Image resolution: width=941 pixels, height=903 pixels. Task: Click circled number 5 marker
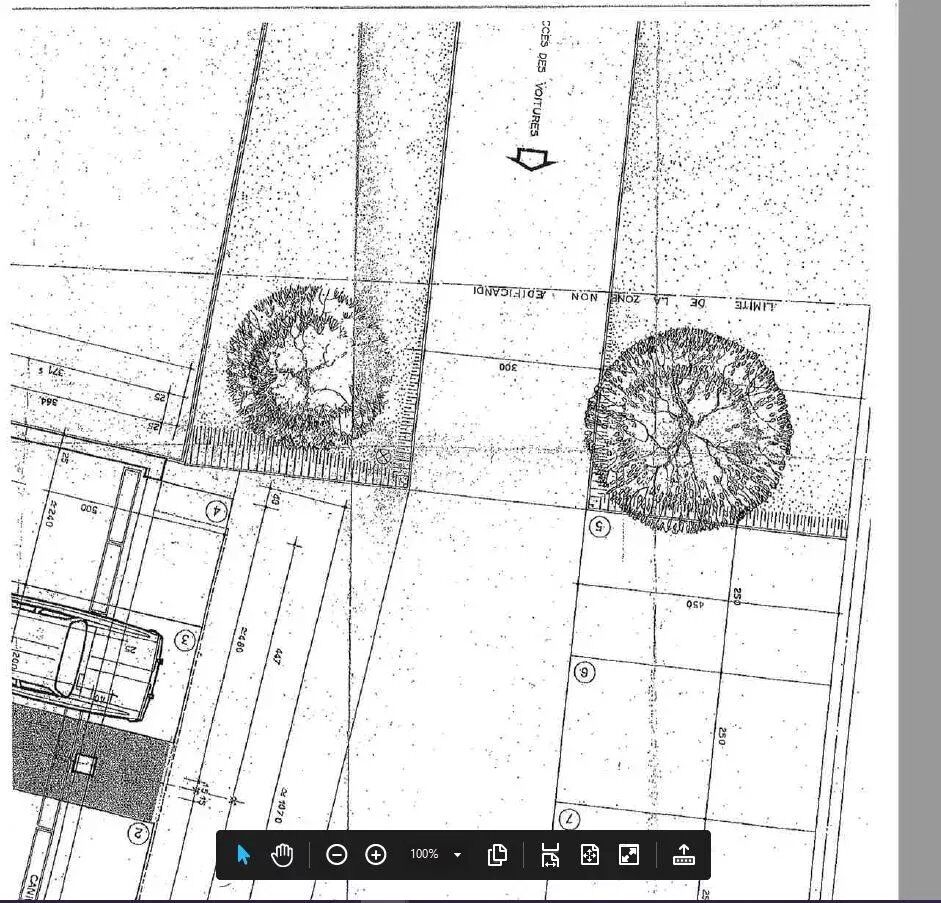(599, 526)
